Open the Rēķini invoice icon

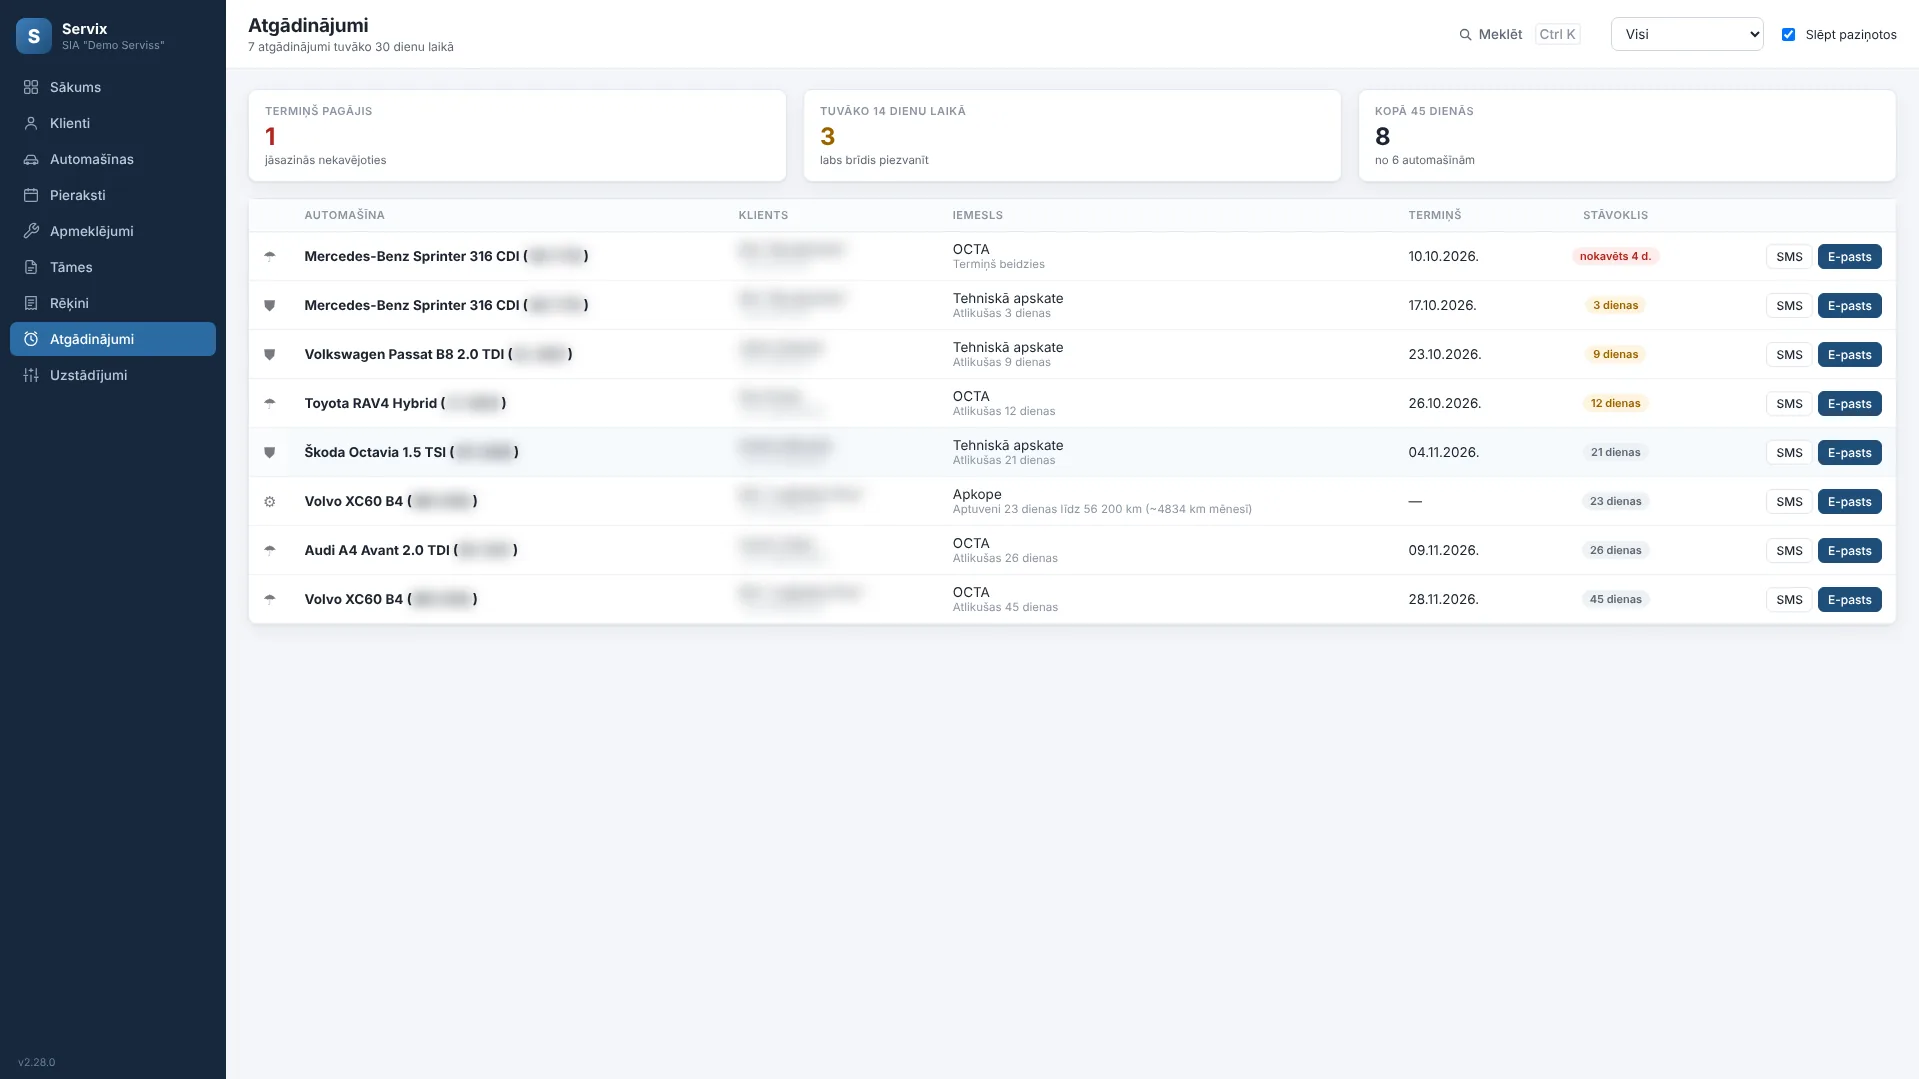tap(31, 303)
